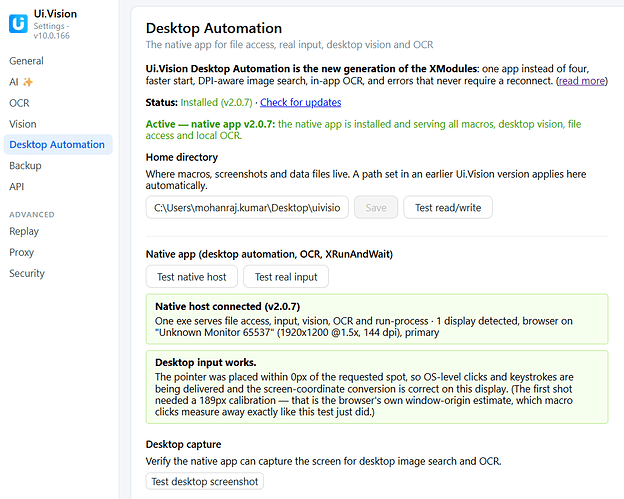
Task: Click the 'Desktop capture' heading
Action: 183,444
